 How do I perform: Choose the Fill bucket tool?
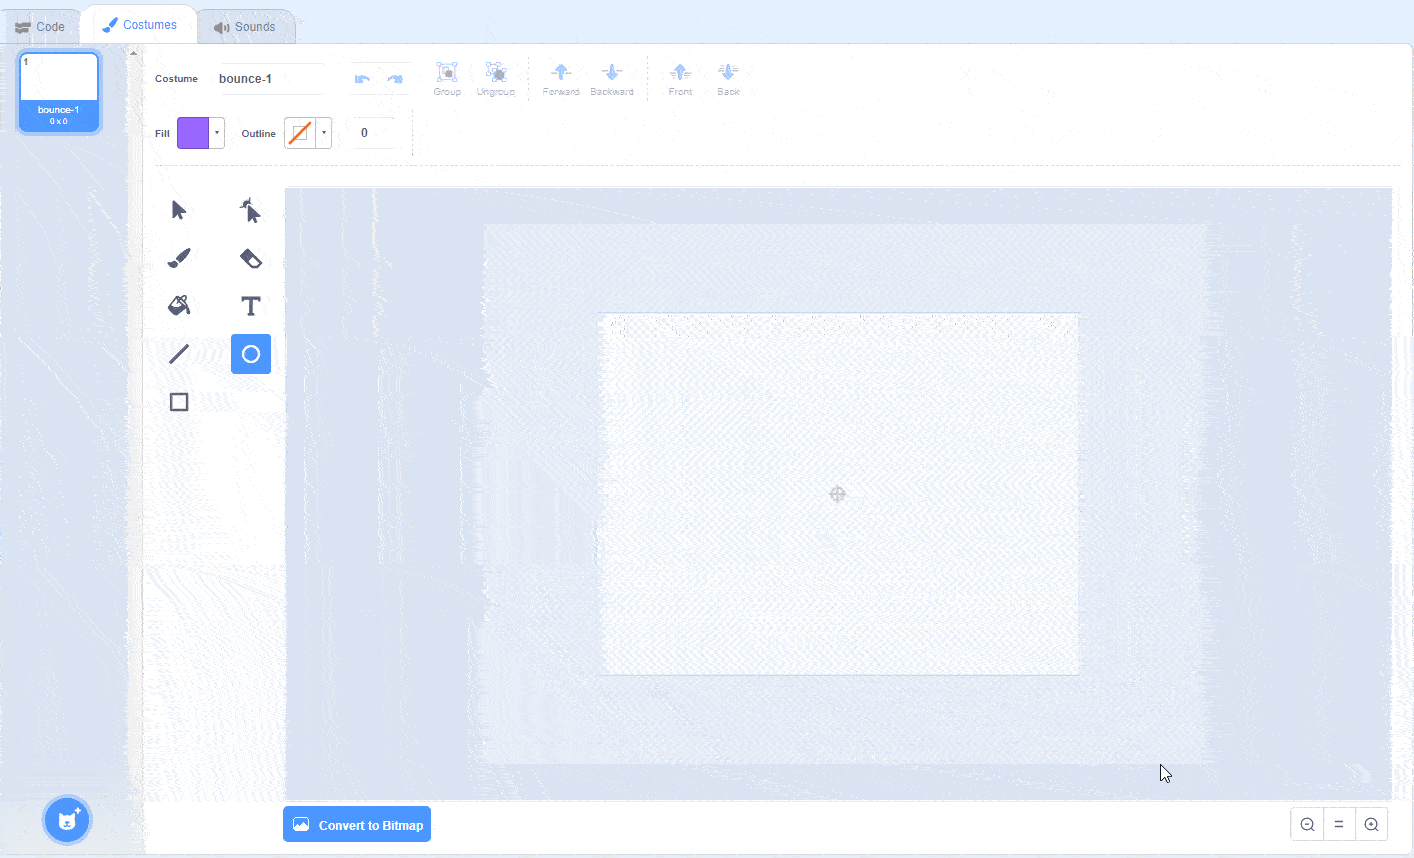tap(178, 305)
